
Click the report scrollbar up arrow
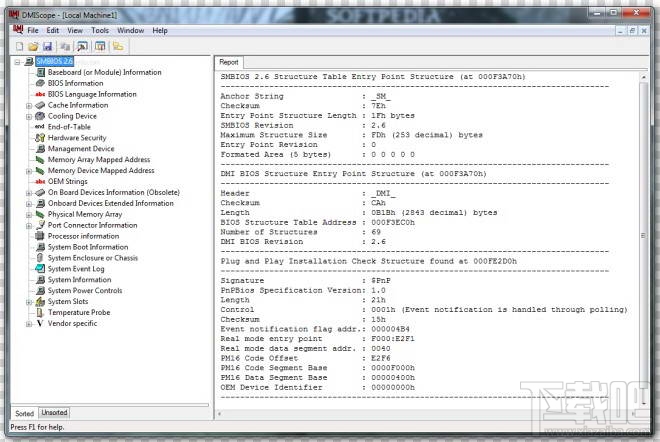pos(643,77)
